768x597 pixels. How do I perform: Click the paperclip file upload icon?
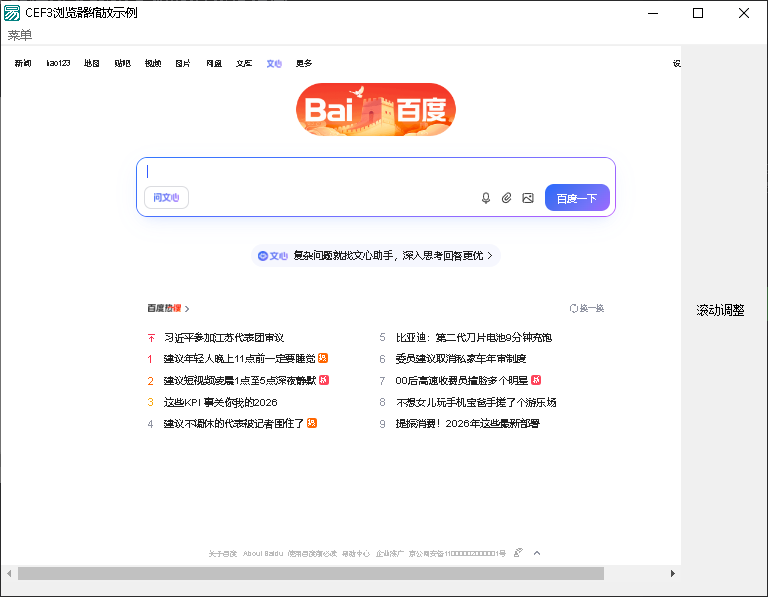pyautogui.click(x=507, y=198)
